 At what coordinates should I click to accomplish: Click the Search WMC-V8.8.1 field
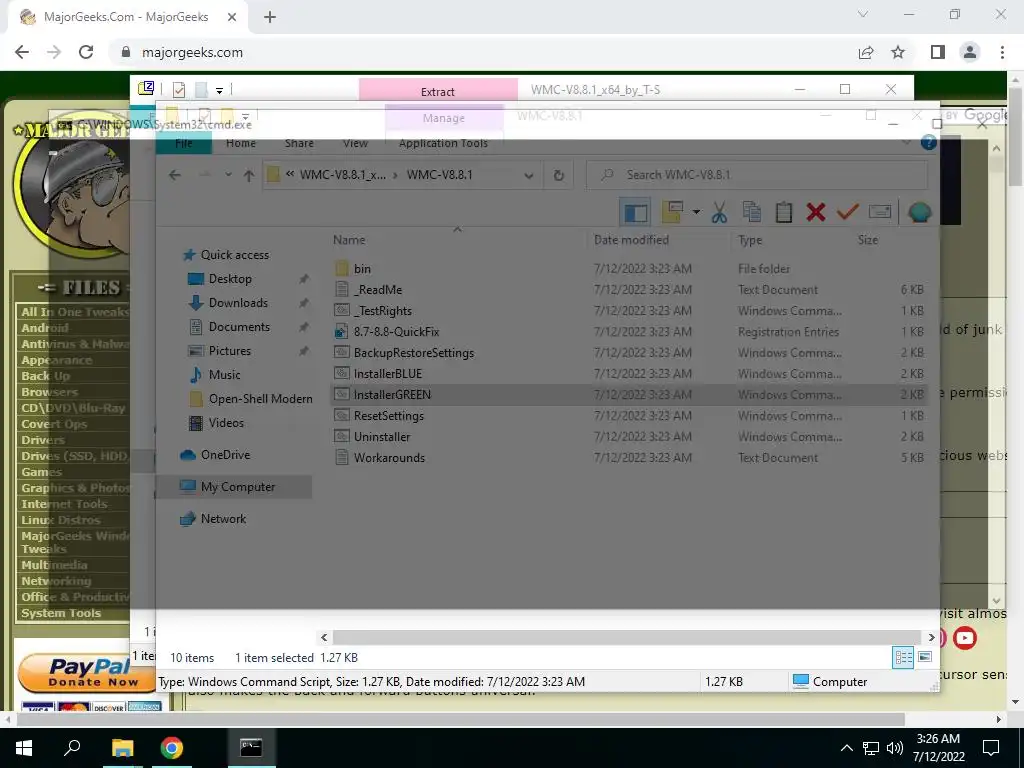pyautogui.click(x=758, y=175)
